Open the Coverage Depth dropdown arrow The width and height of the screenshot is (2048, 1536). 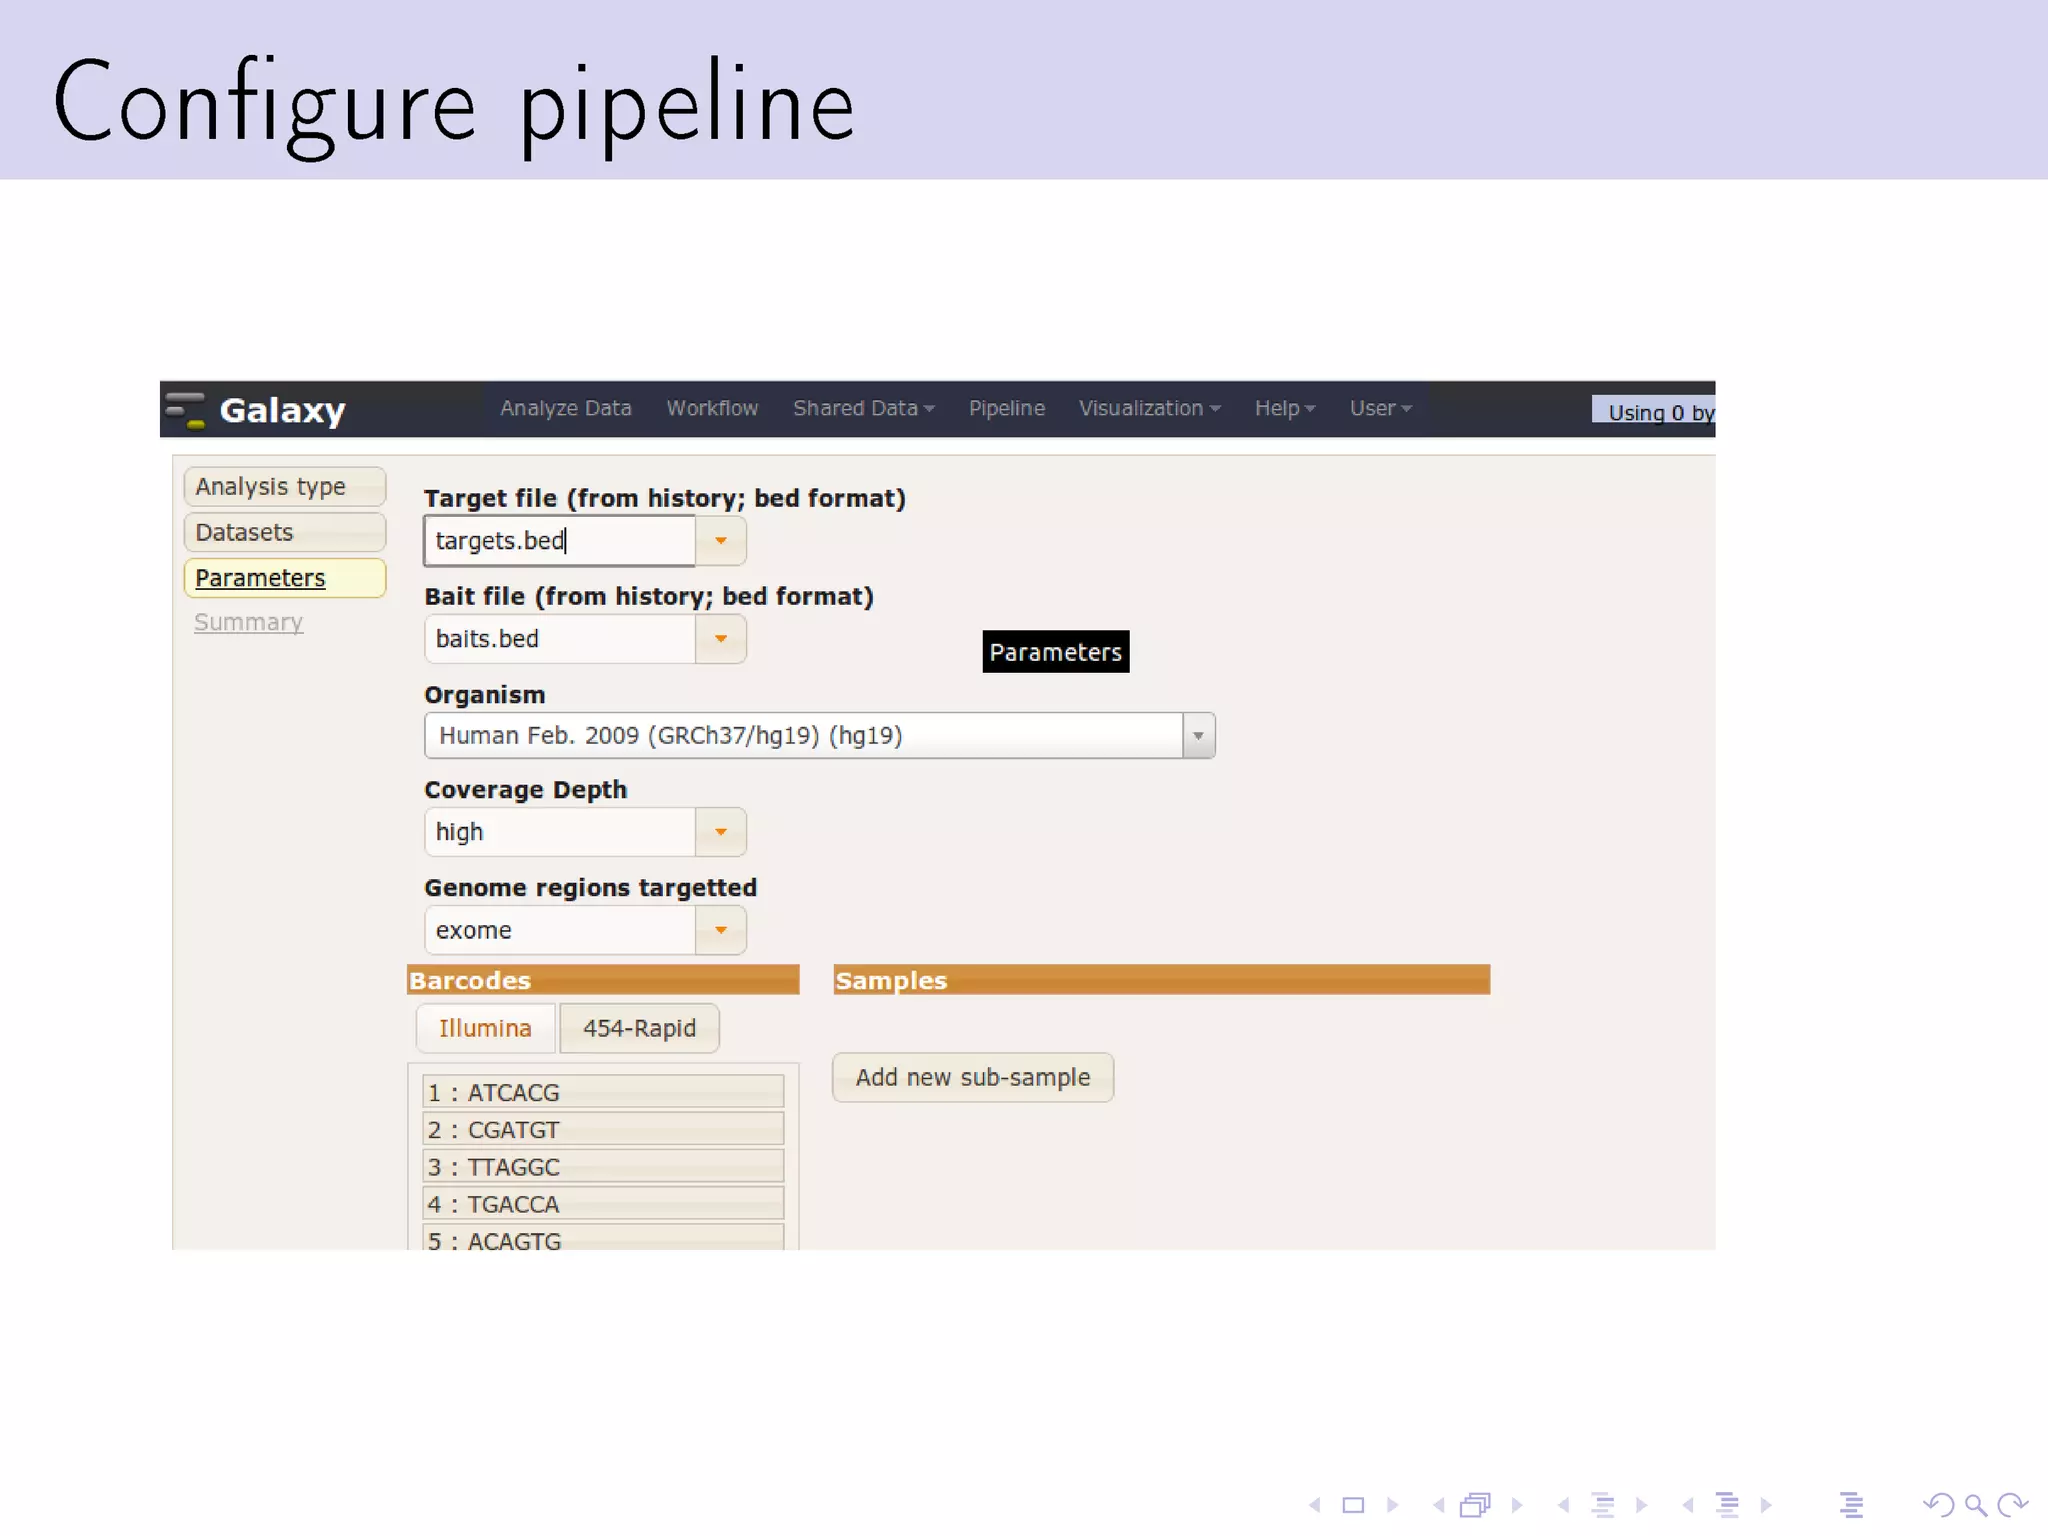721,832
